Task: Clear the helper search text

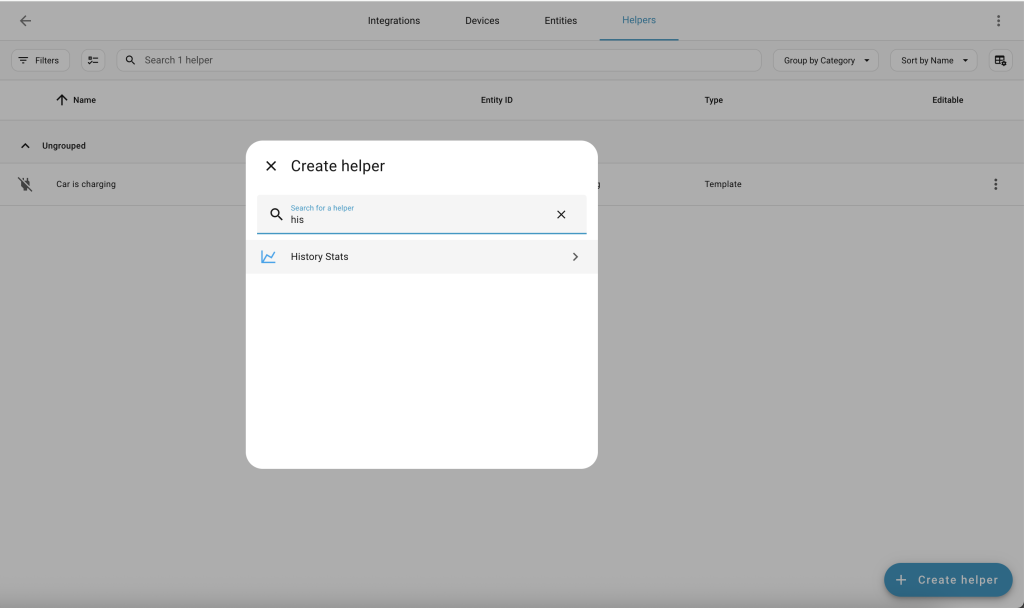Action: (x=561, y=214)
